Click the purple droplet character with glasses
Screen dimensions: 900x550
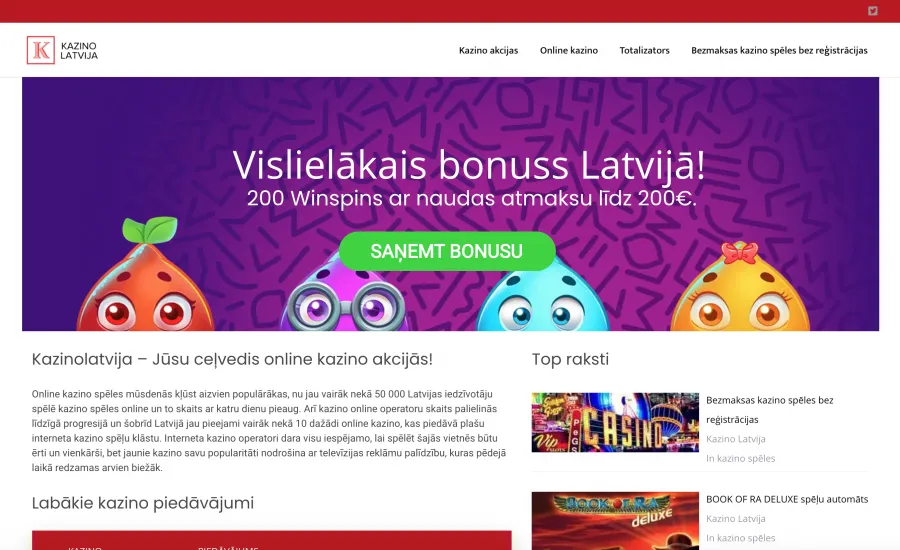346,300
